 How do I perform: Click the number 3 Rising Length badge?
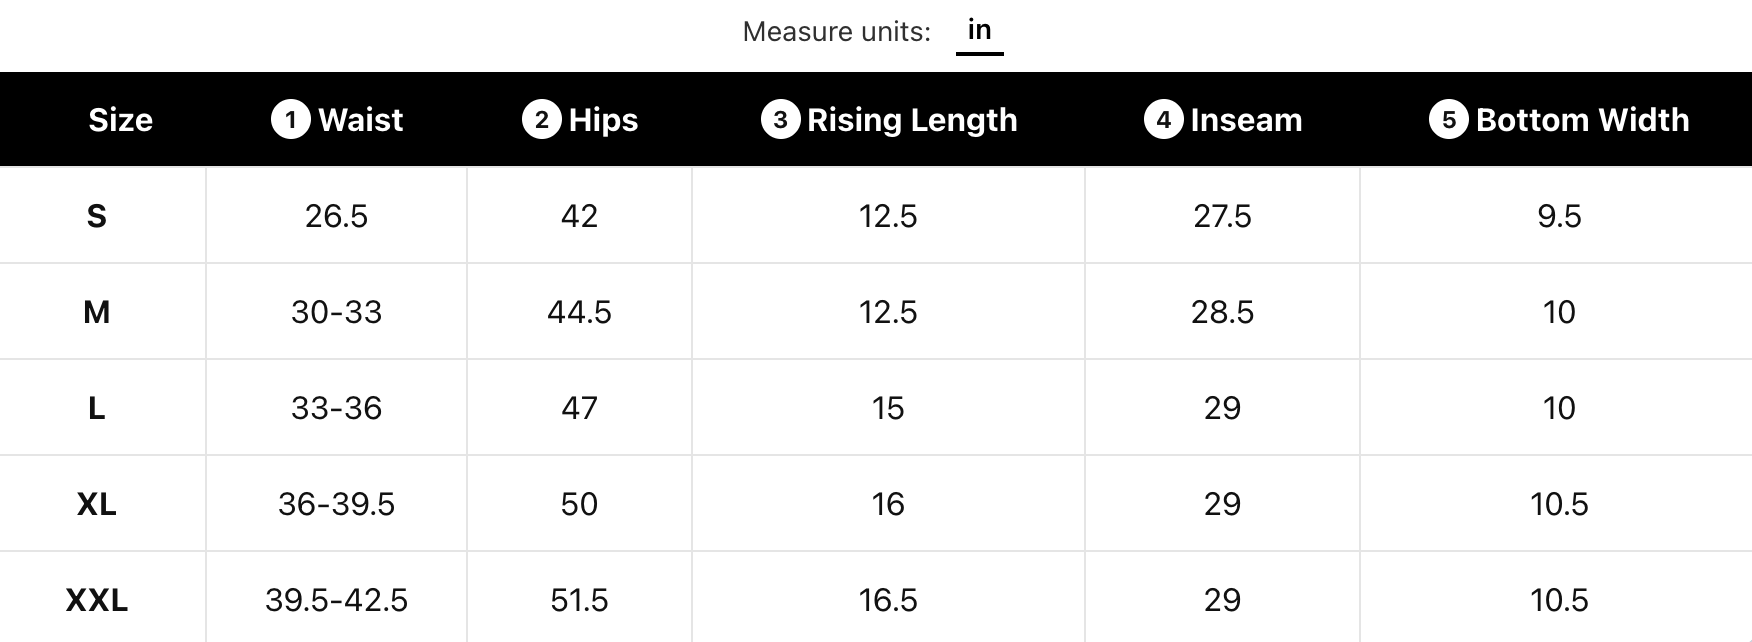click(x=780, y=120)
